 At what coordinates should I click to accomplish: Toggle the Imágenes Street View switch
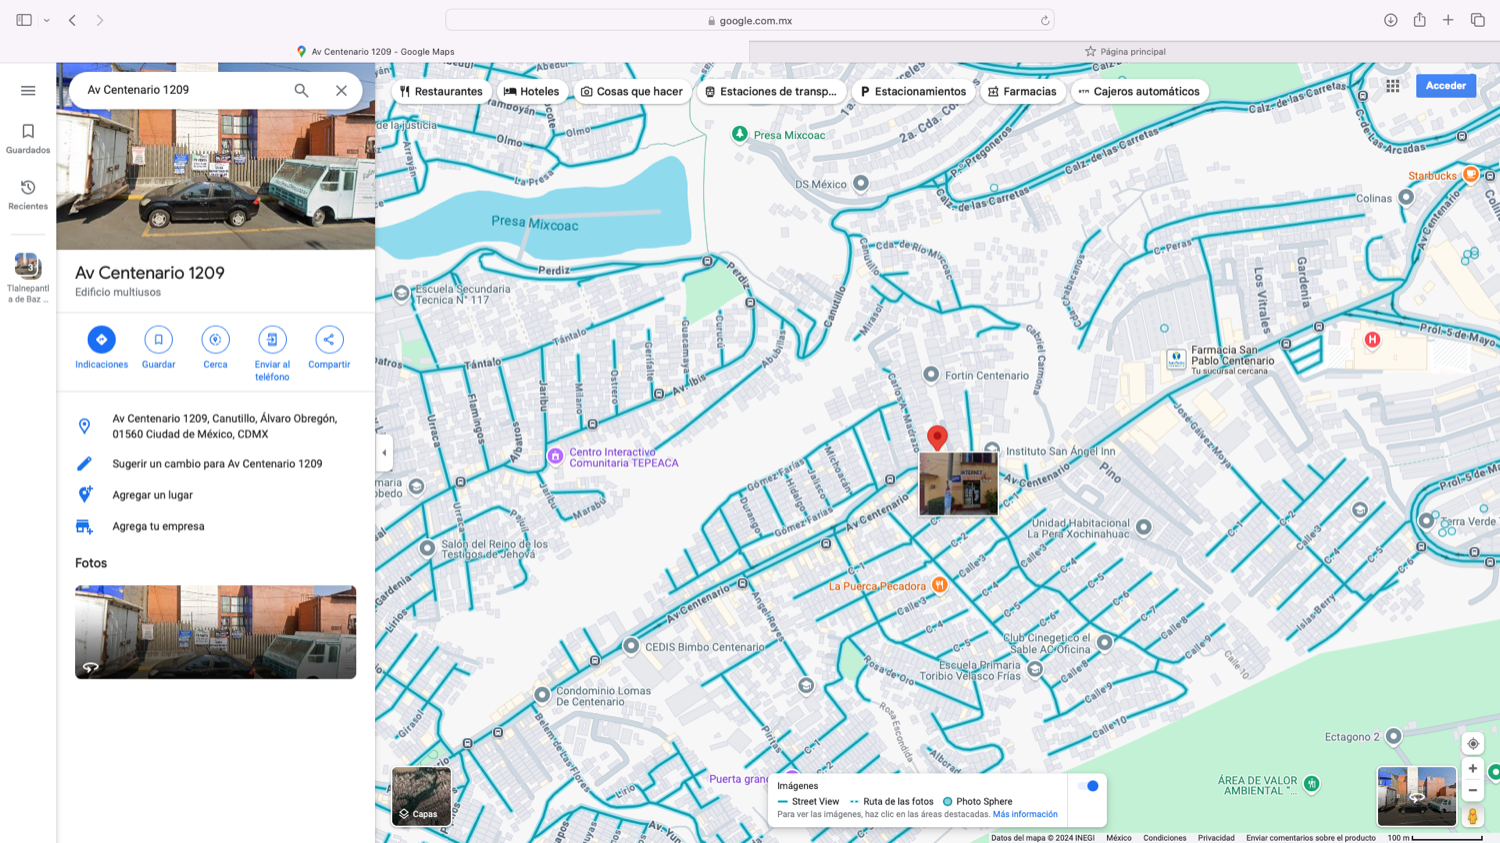pyautogui.click(x=1089, y=786)
